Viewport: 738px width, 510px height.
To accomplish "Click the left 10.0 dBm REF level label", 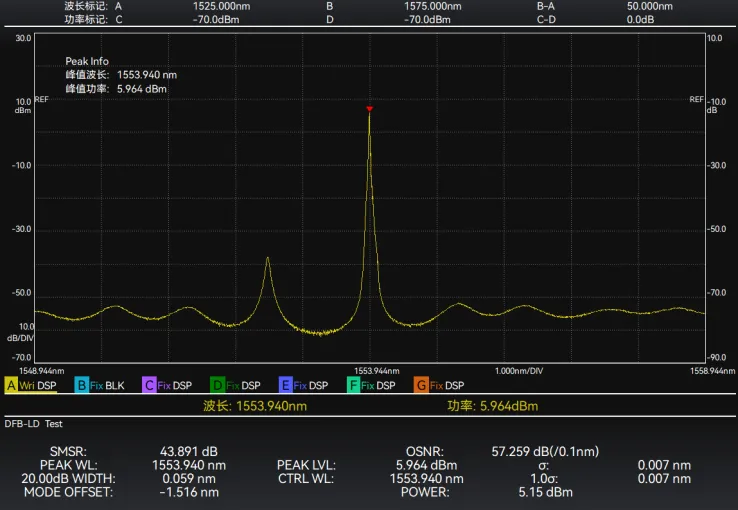I will pos(23,105).
